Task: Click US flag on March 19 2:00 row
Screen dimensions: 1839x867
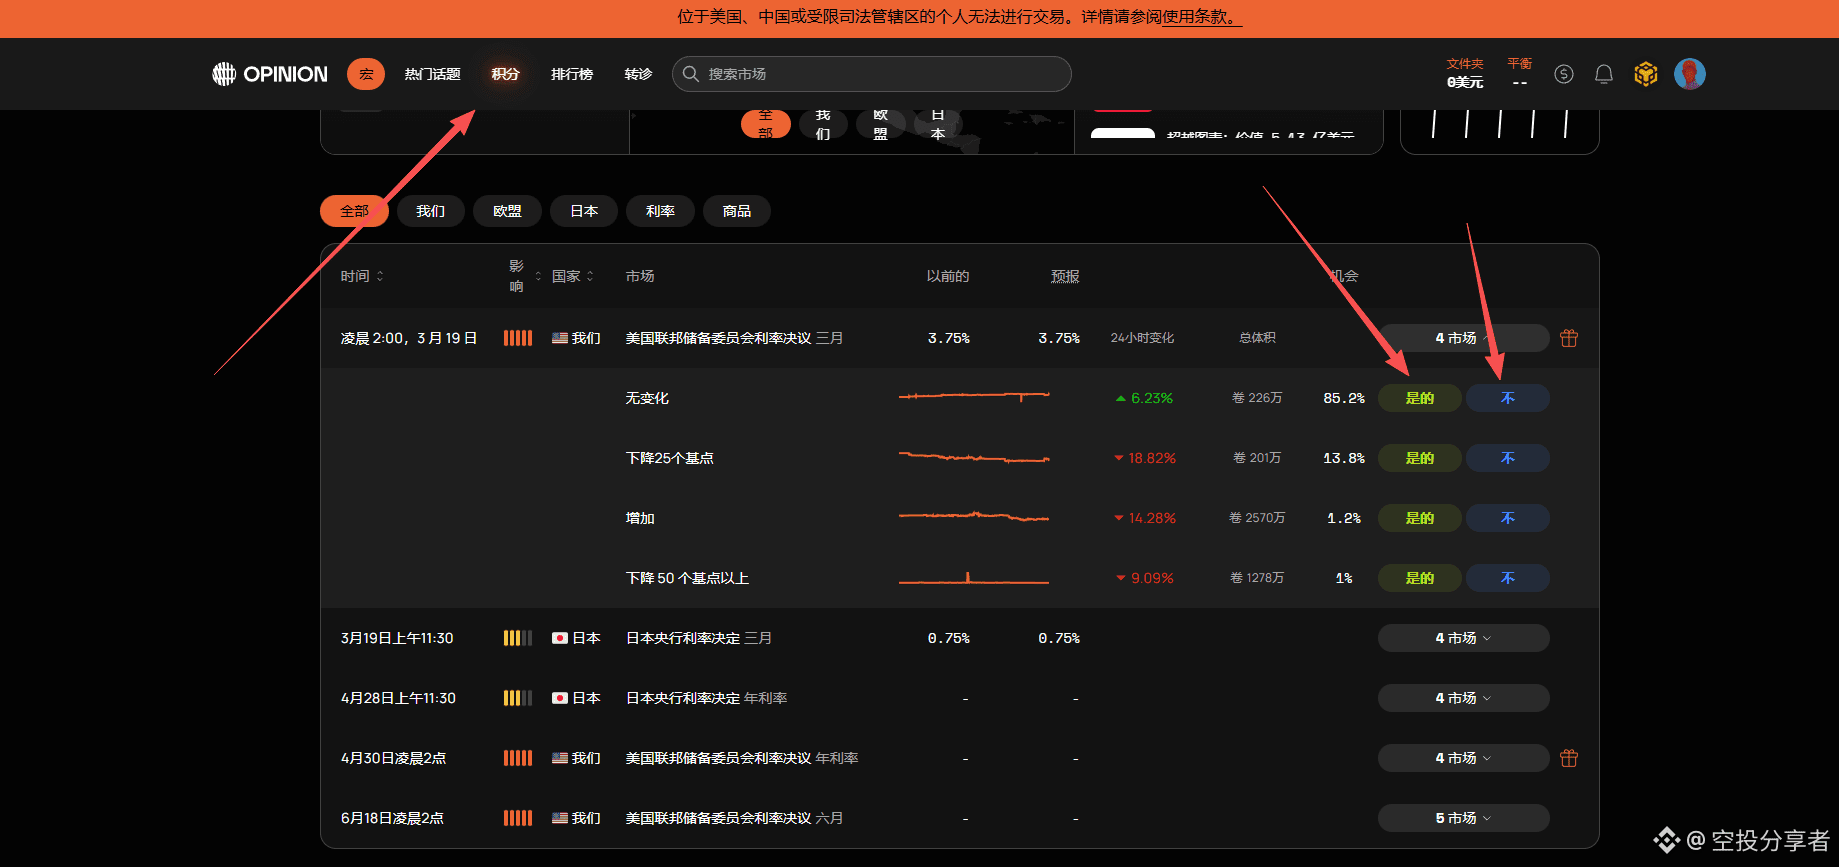Action: (560, 338)
